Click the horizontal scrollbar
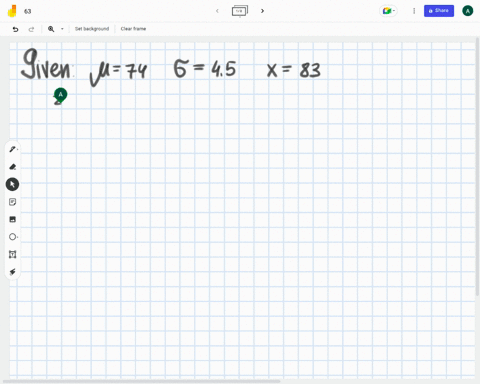The width and height of the screenshot is (480, 384). click(x=142, y=381)
